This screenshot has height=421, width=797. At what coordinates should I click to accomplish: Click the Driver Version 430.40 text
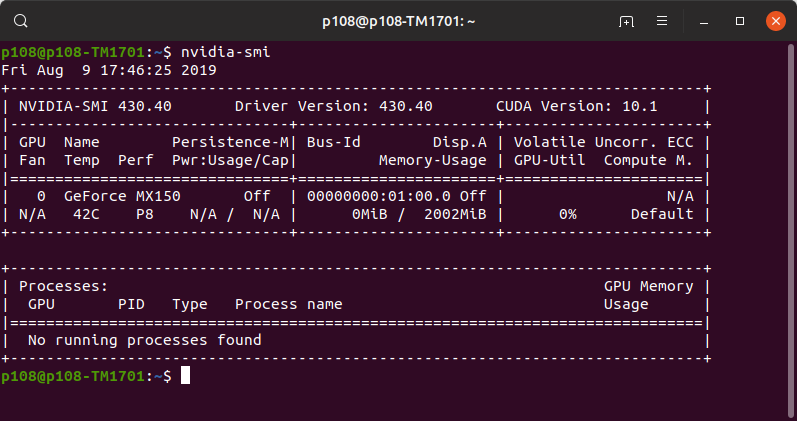(x=333, y=106)
